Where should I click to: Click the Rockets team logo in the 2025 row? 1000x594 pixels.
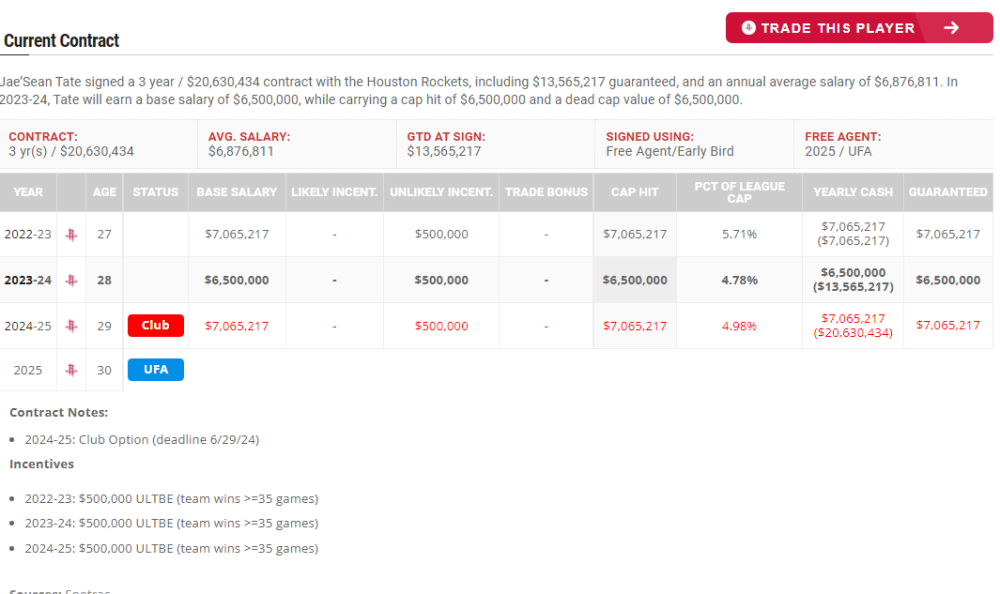point(71,370)
